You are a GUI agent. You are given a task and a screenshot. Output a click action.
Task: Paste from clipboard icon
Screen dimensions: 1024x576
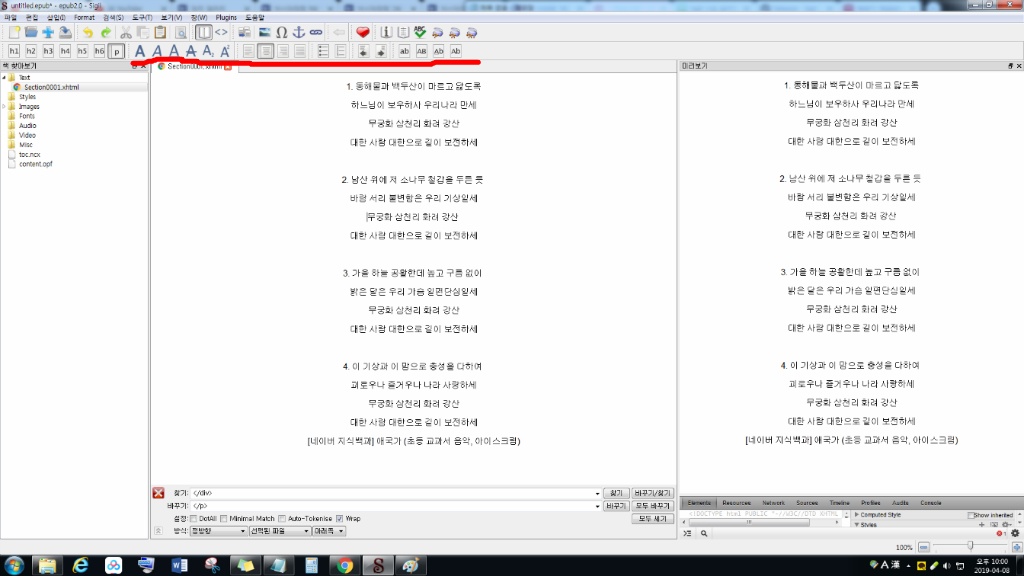pyautogui.click(x=160, y=32)
